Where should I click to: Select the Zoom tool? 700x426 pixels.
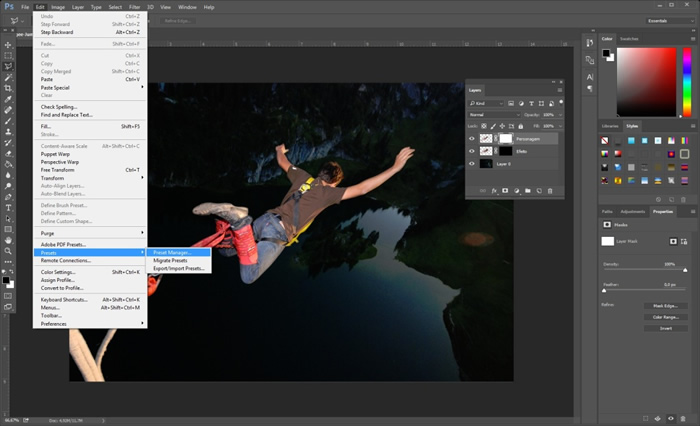click(8, 251)
